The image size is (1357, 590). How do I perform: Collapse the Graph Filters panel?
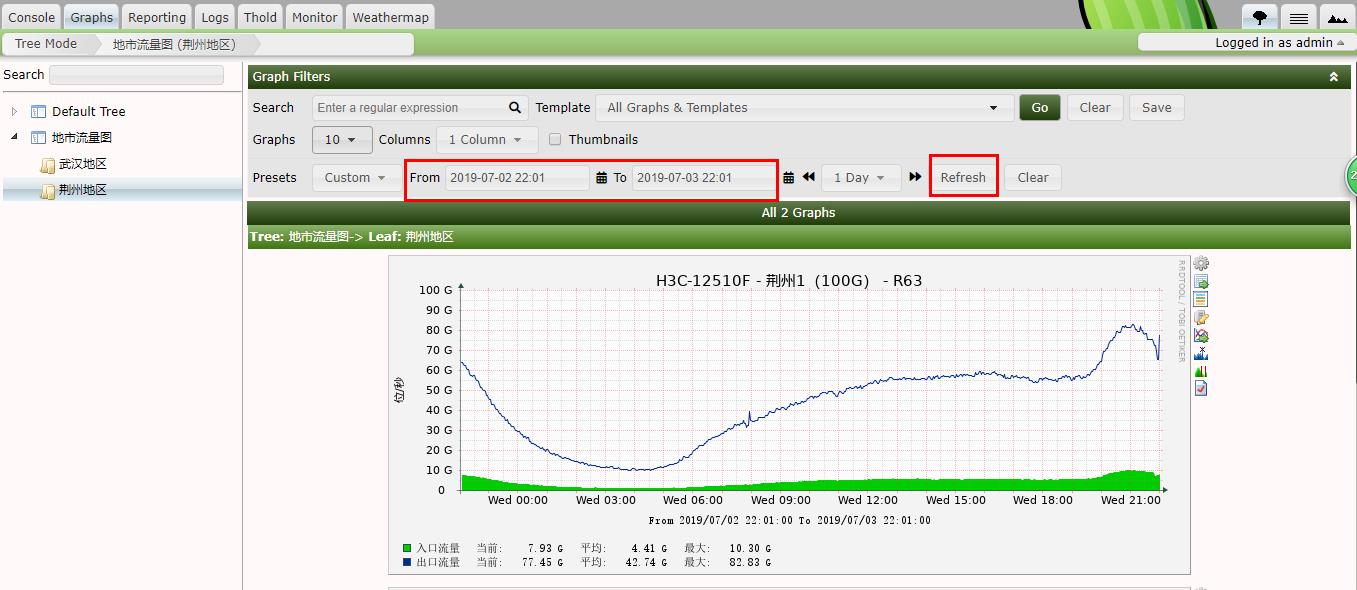1333,77
